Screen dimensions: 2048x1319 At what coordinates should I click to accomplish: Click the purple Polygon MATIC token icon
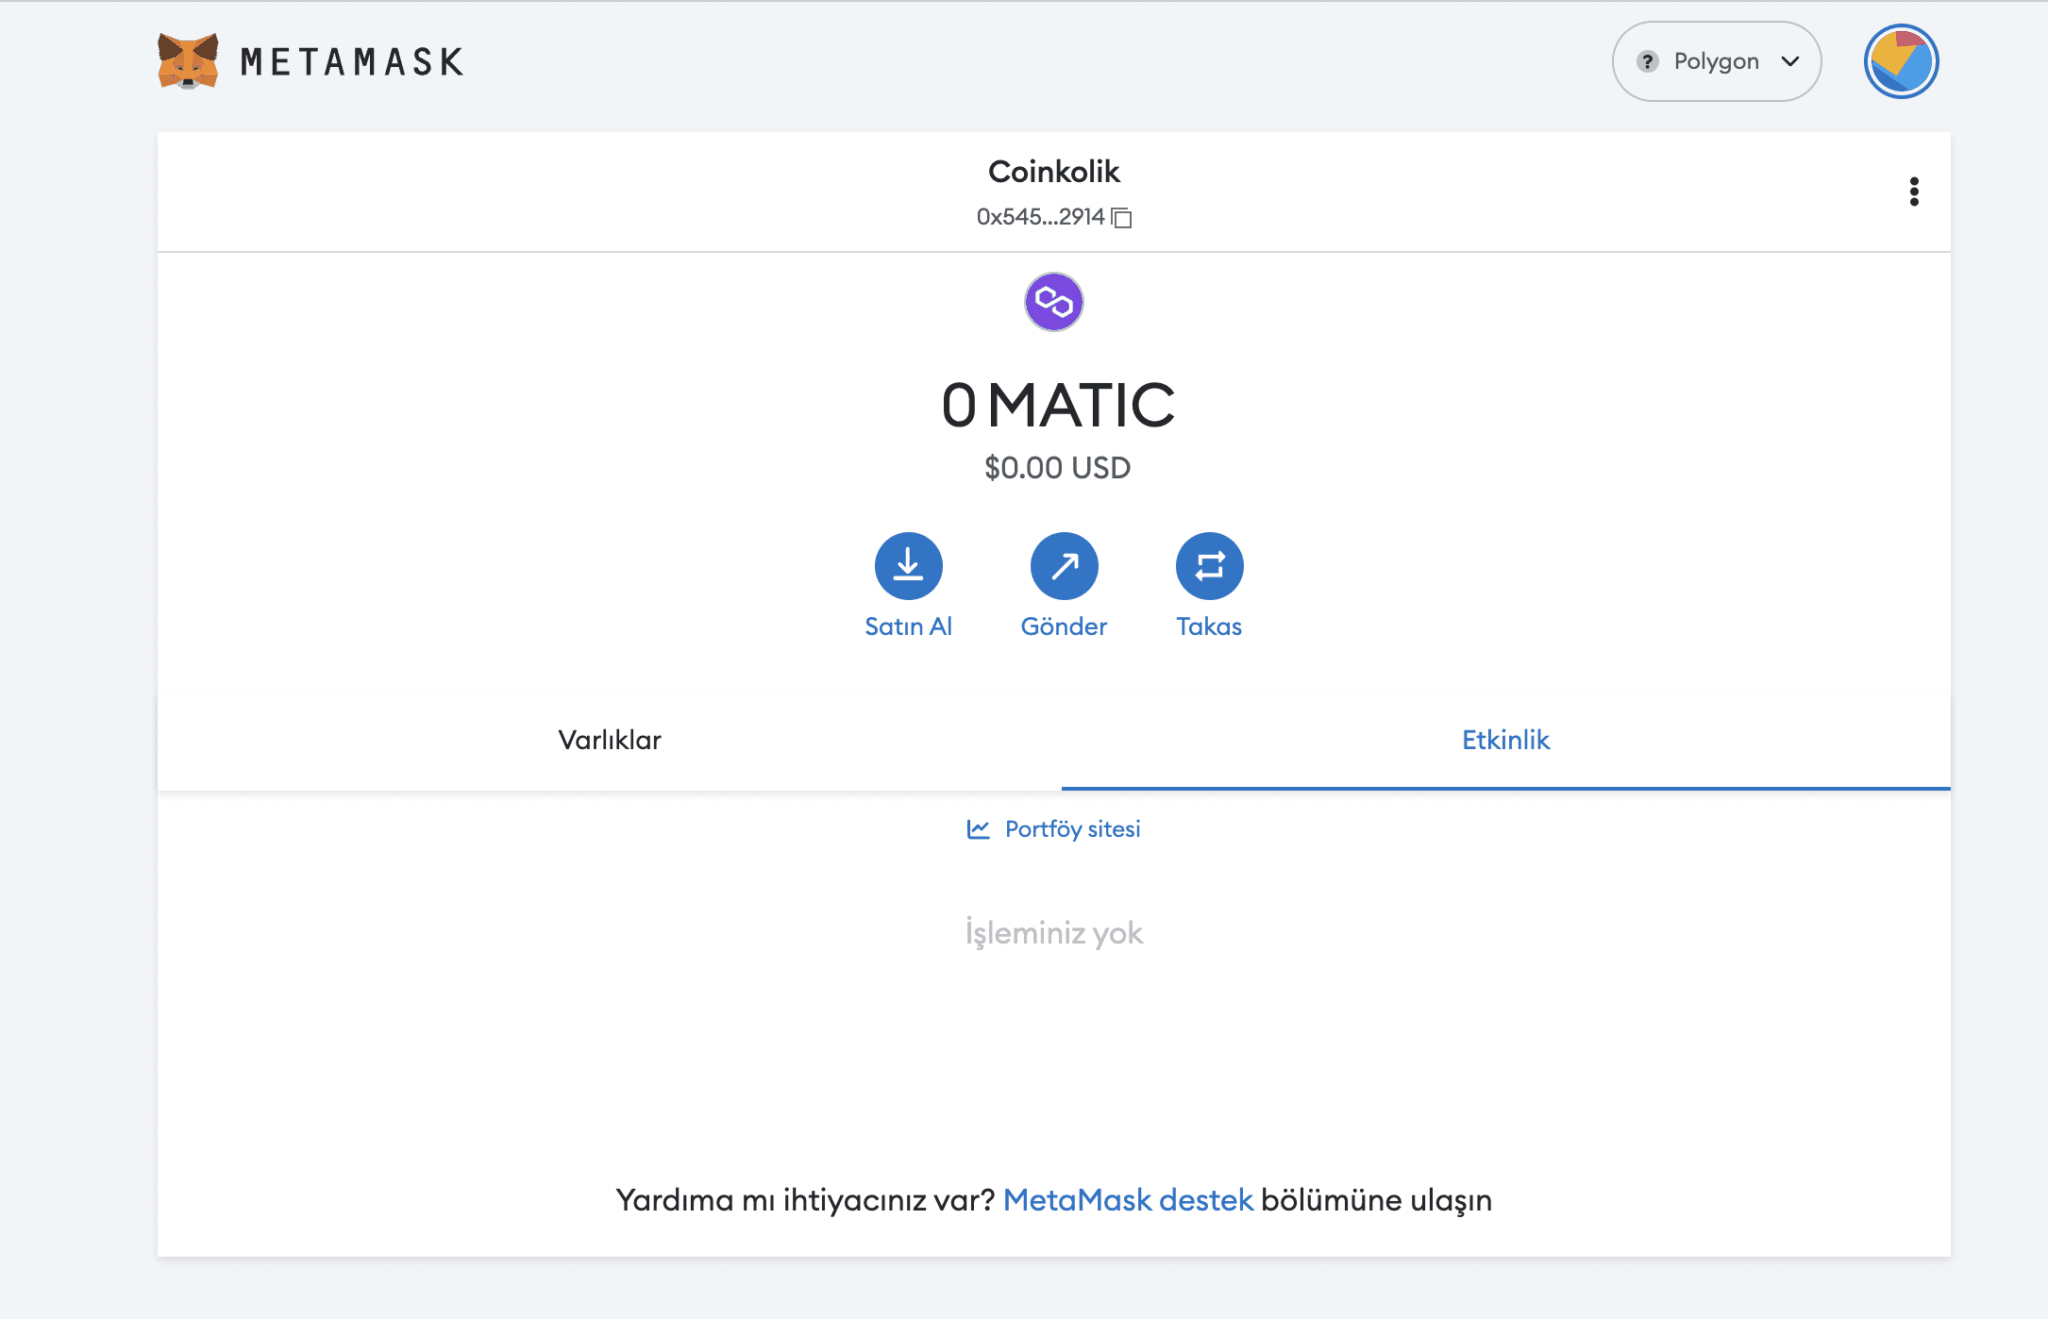tap(1054, 301)
